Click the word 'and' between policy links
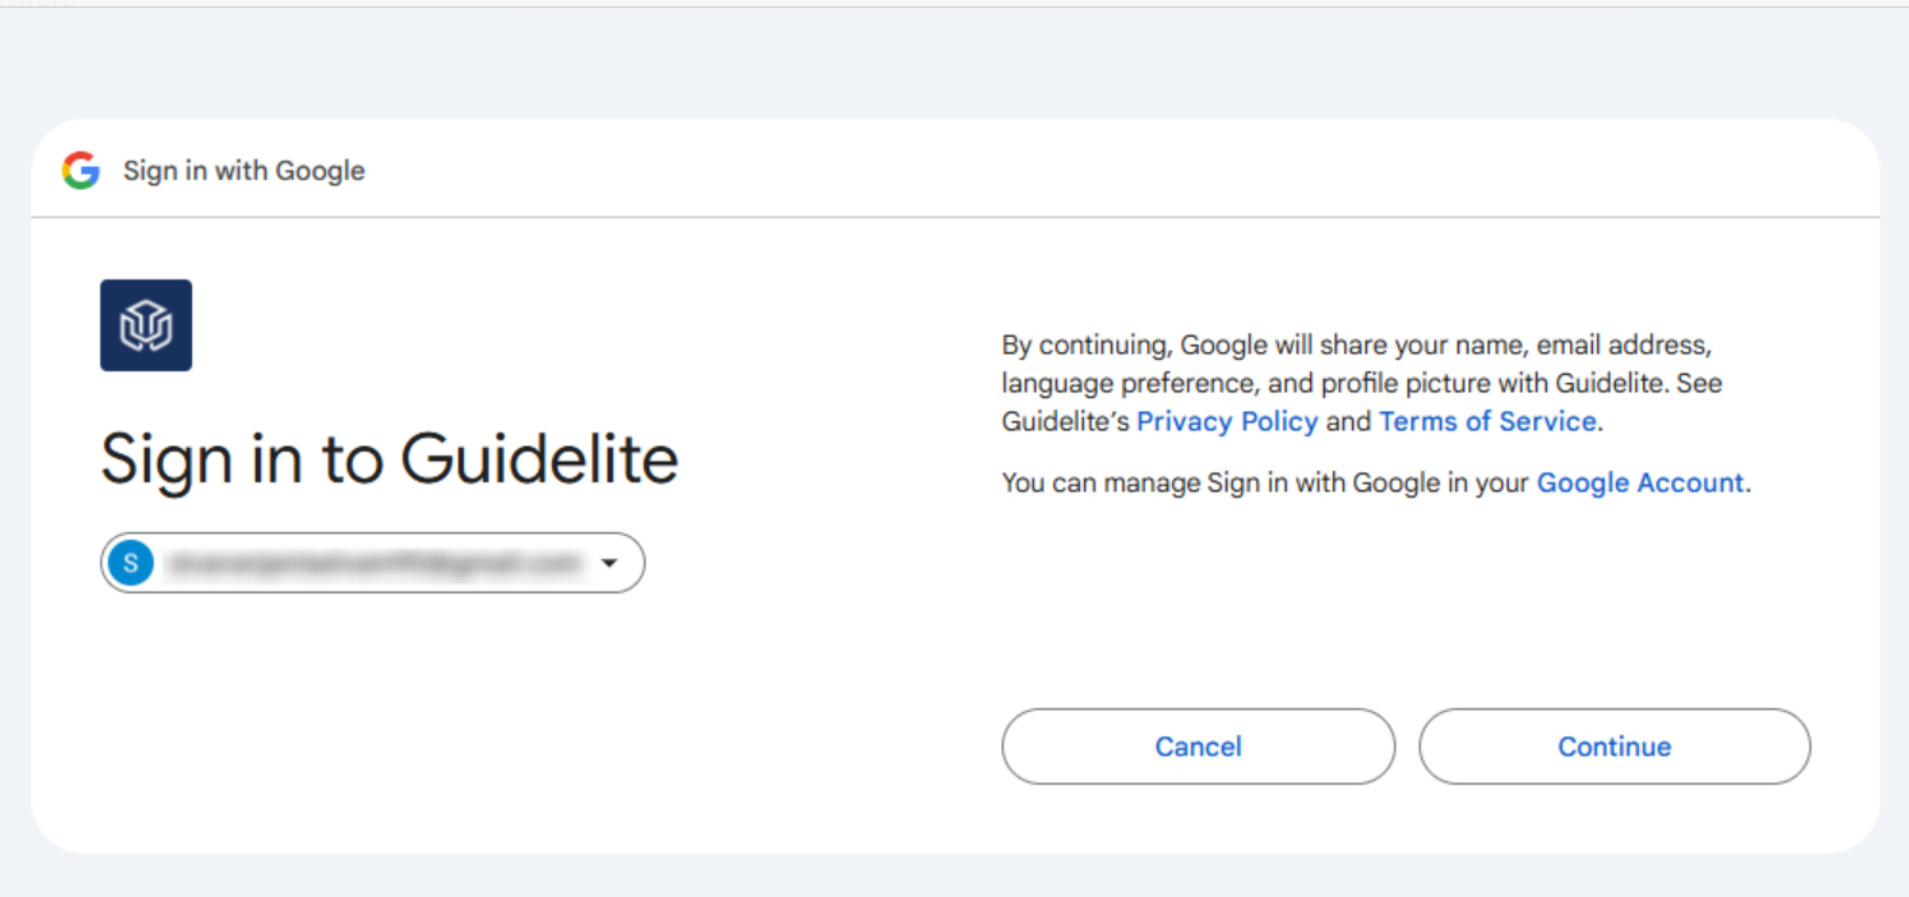1909x897 pixels. coord(1348,422)
